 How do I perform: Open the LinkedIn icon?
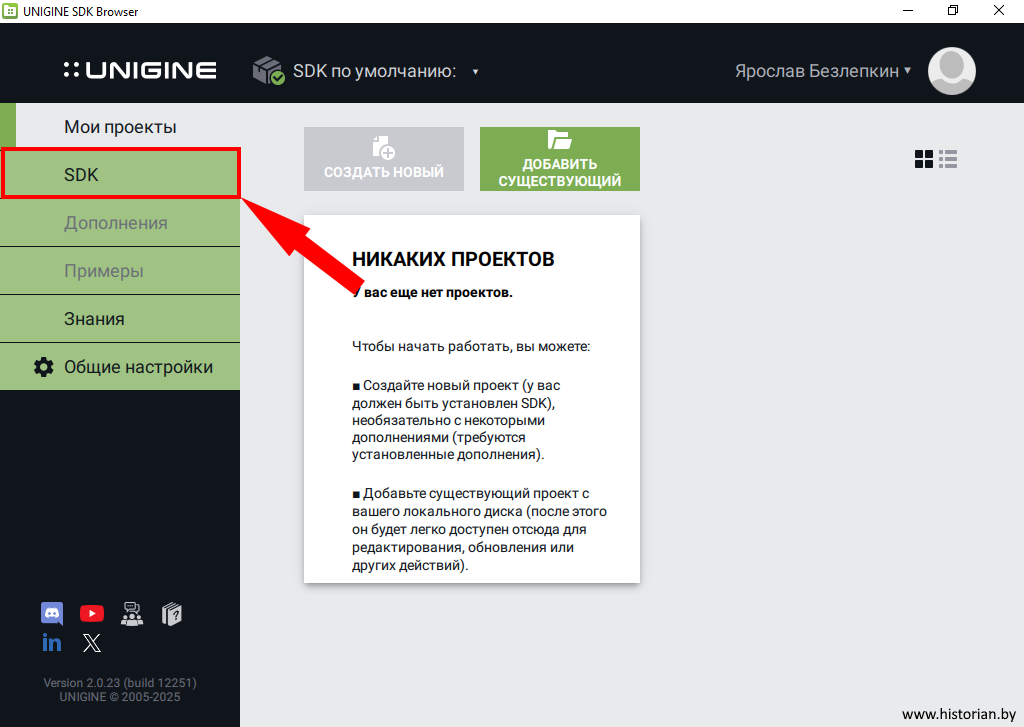52,643
